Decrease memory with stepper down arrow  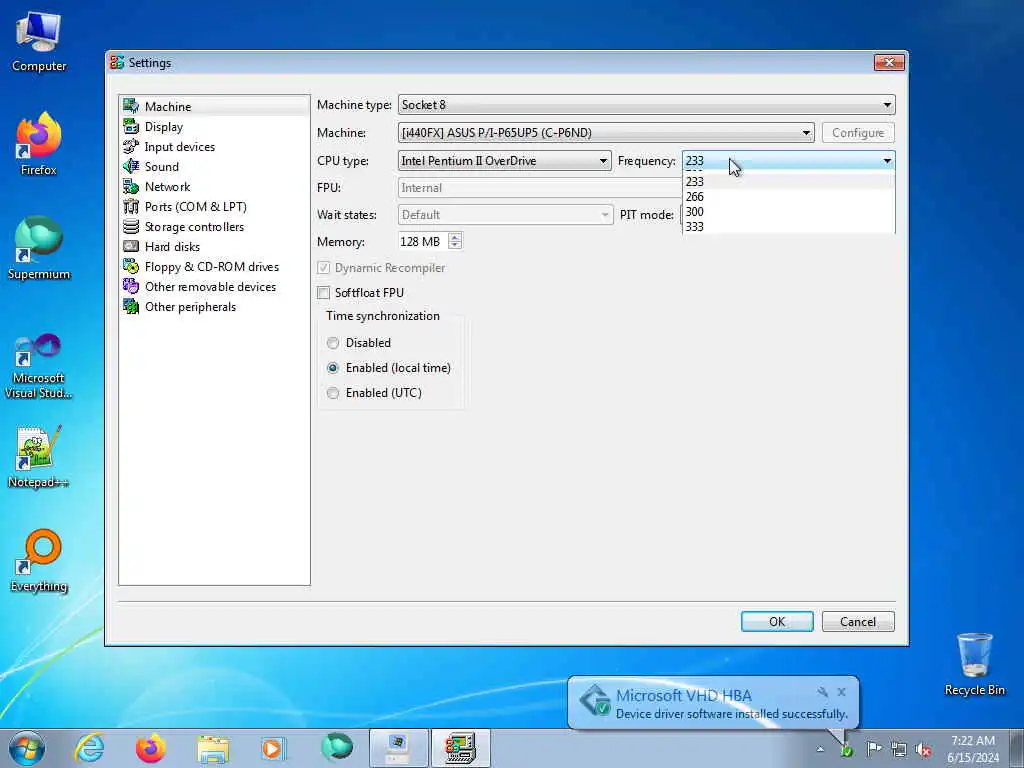[455, 246]
